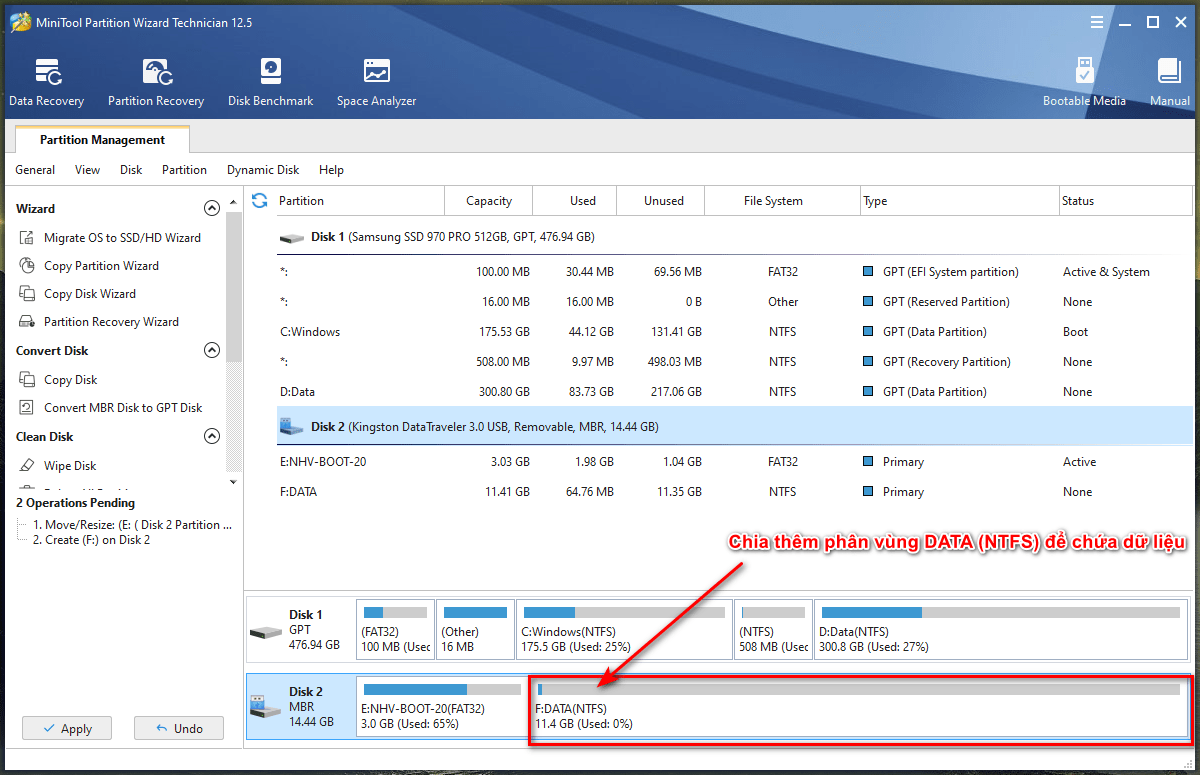Select the 508.00 MB Recovery Partition row

pyautogui.click(x=735, y=362)
